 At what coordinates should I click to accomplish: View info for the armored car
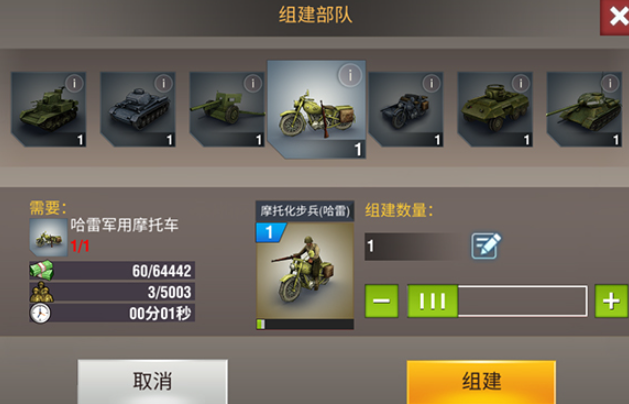[x=521, y=83]
